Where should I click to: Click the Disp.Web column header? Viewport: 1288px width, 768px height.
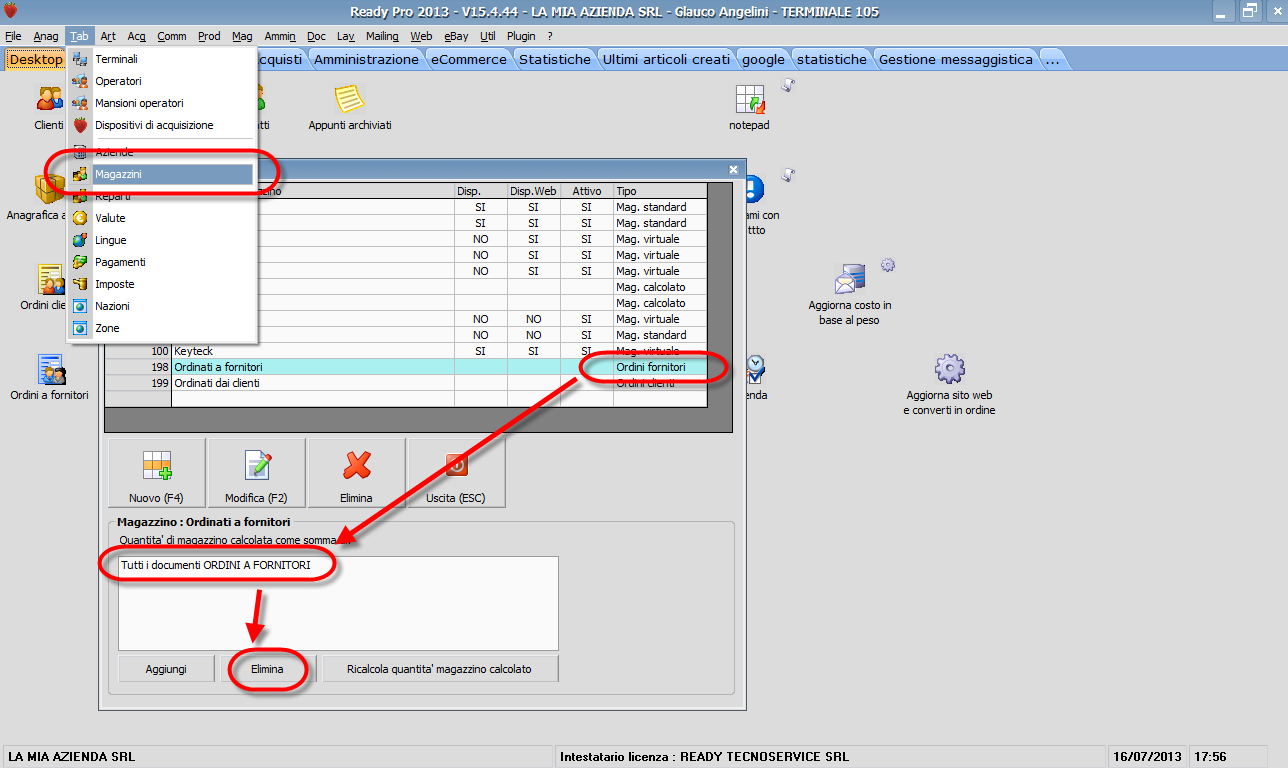[533, 191]
